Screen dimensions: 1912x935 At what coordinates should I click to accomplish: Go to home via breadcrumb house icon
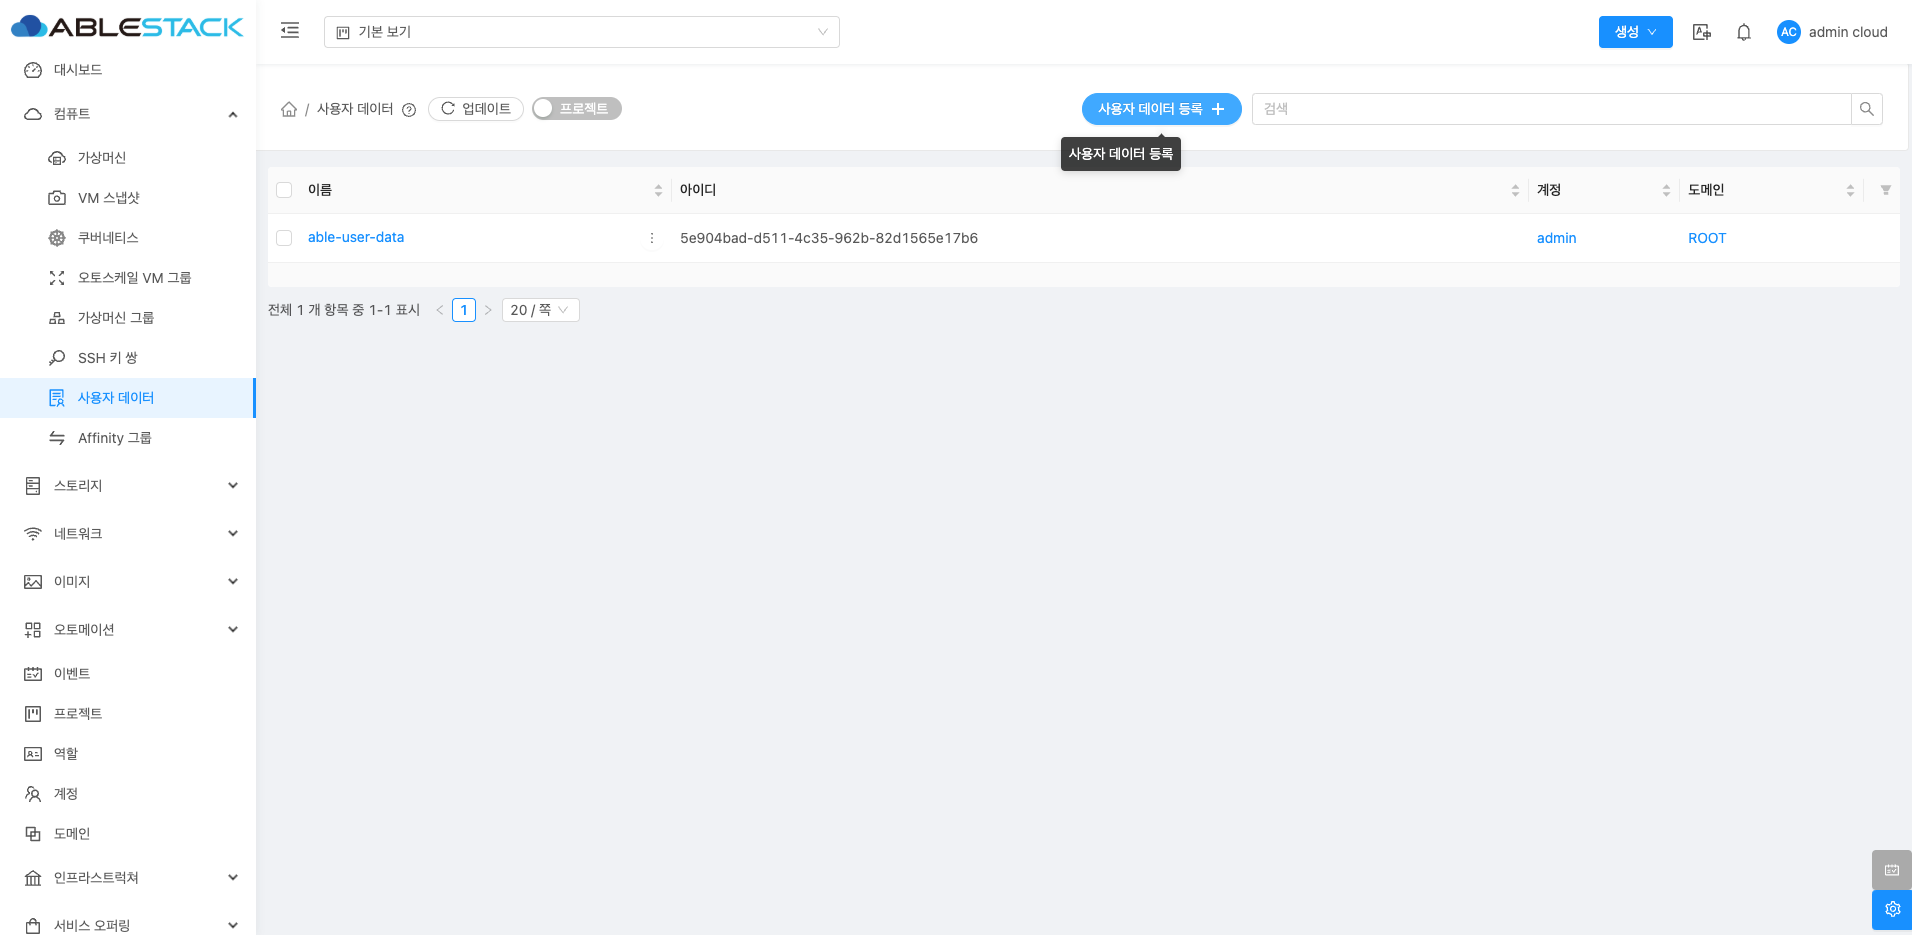tap(289, 109)
